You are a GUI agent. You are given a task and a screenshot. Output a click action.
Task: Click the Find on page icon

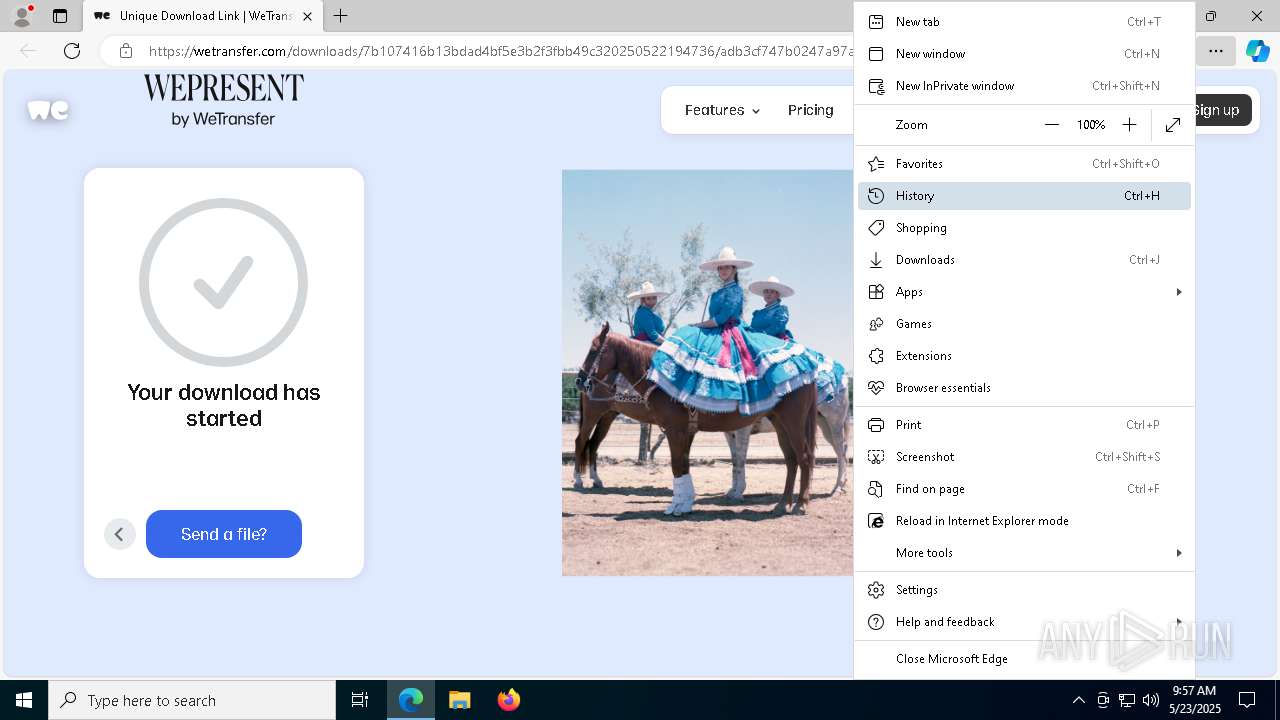click(x=876, y=489)
